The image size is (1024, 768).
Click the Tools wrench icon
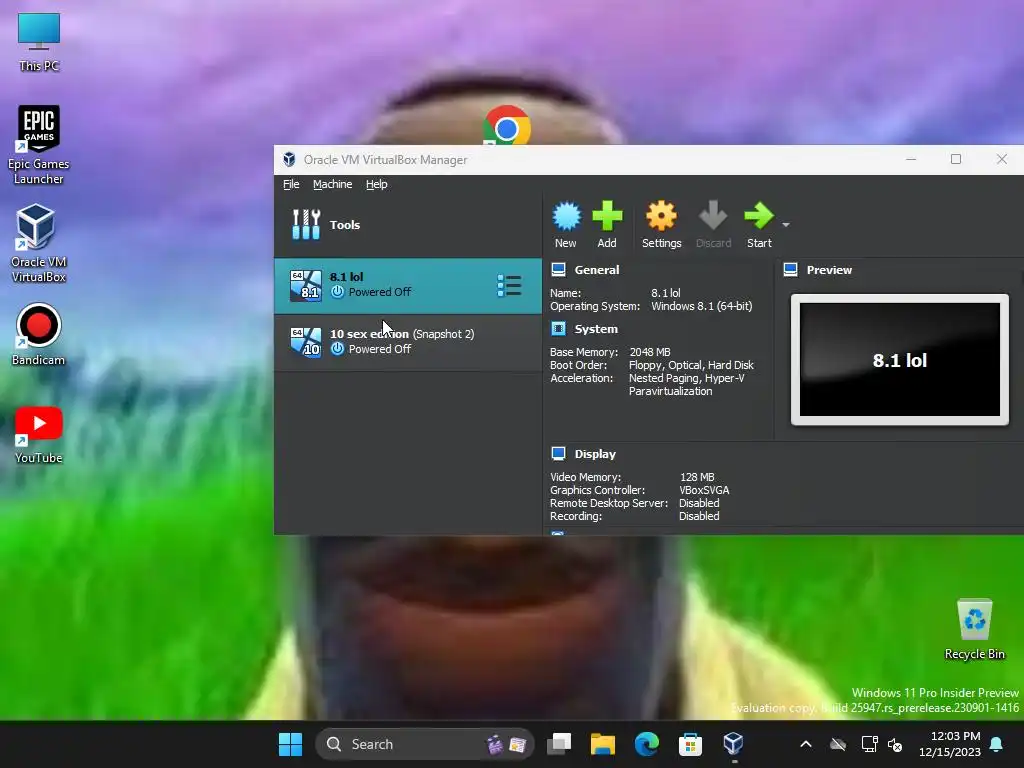click(306, 225)
